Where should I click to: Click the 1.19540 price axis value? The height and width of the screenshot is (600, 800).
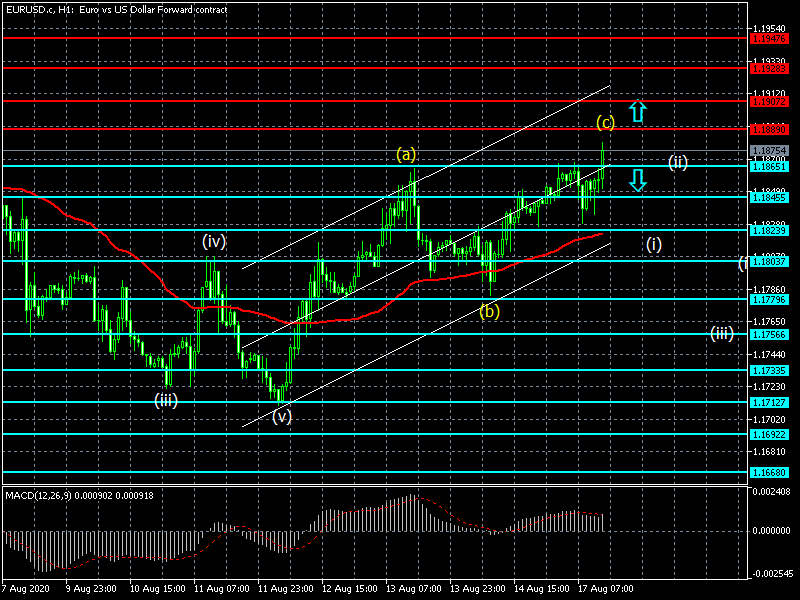pyautogui.click(x=769, y=28)
